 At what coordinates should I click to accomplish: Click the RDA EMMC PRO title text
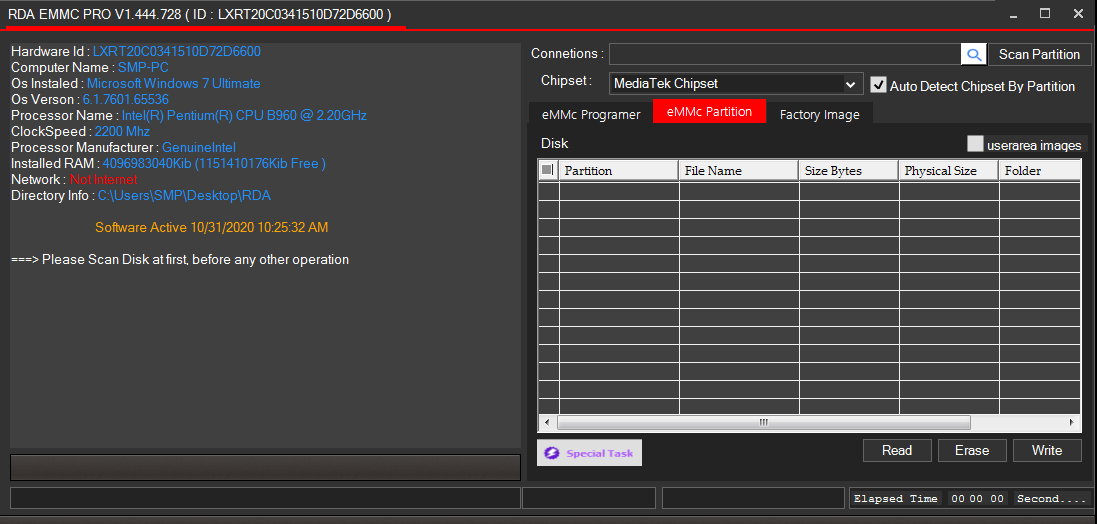pos(199,13)
